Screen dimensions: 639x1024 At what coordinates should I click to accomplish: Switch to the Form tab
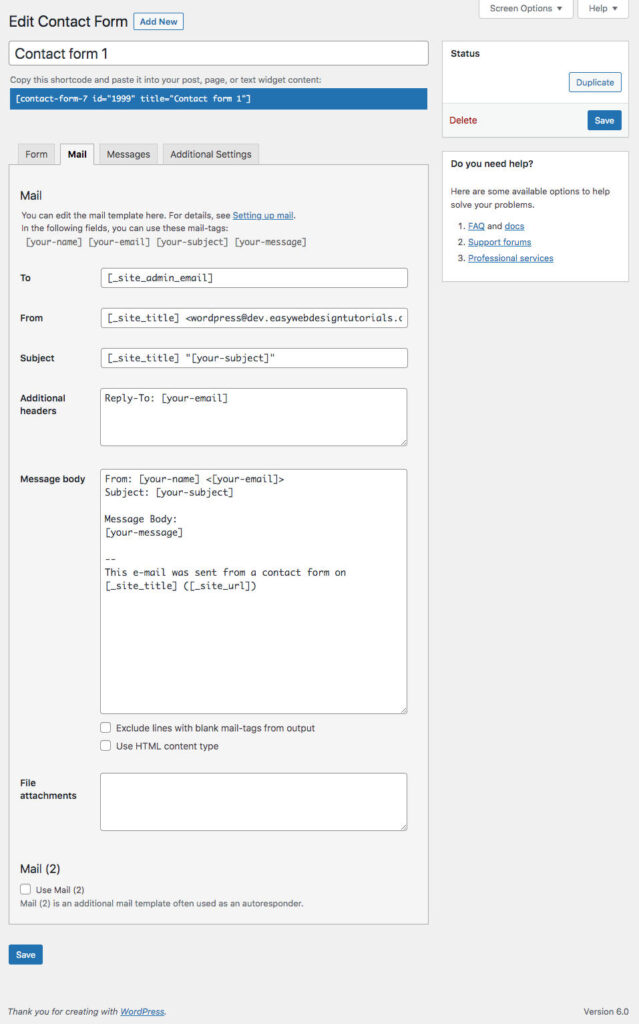pos(35,154)
